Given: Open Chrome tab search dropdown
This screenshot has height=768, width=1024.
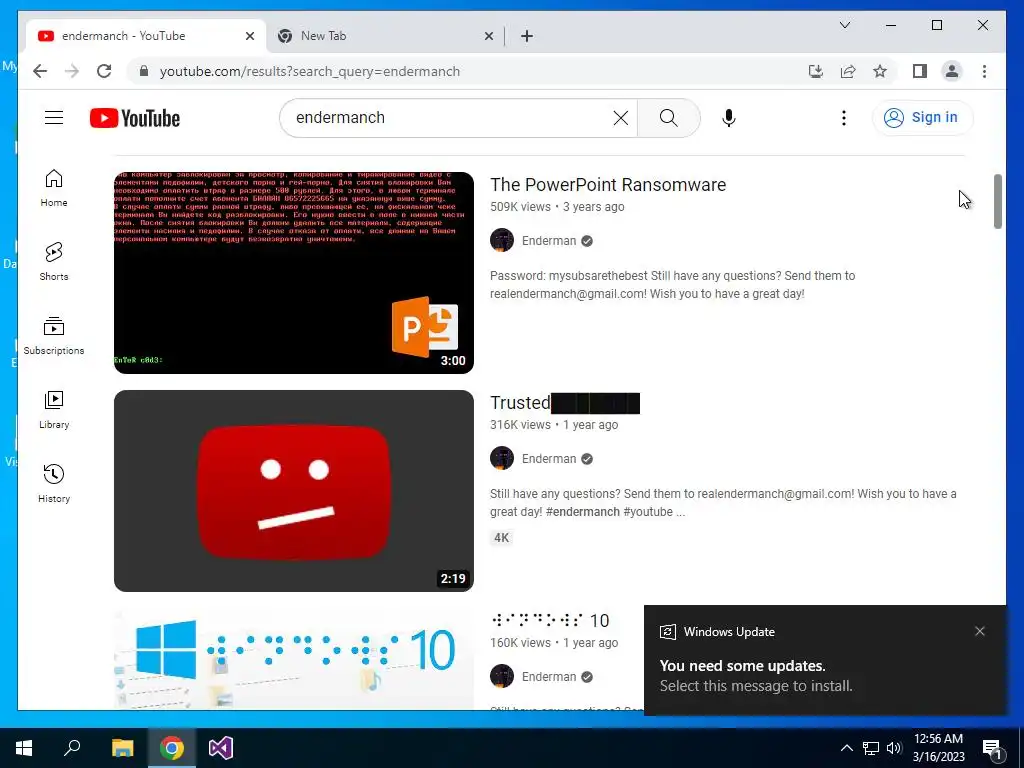Looking at the screenshot, I should [844, 25].
